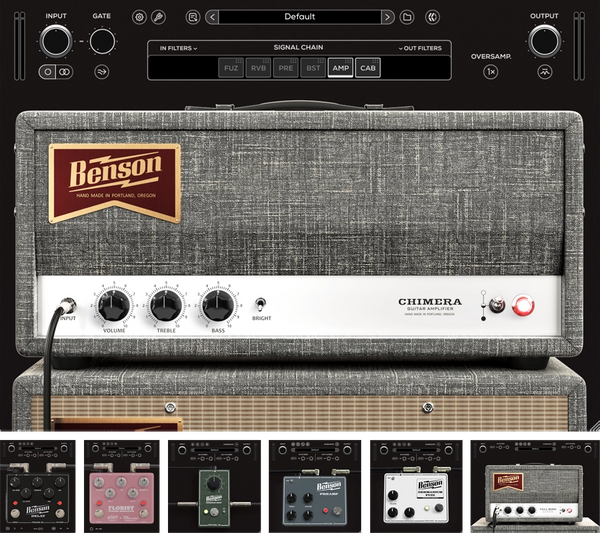Go to the previous preset arrow
This screenshot has width=600, height=533.
[x=212, y=17]
